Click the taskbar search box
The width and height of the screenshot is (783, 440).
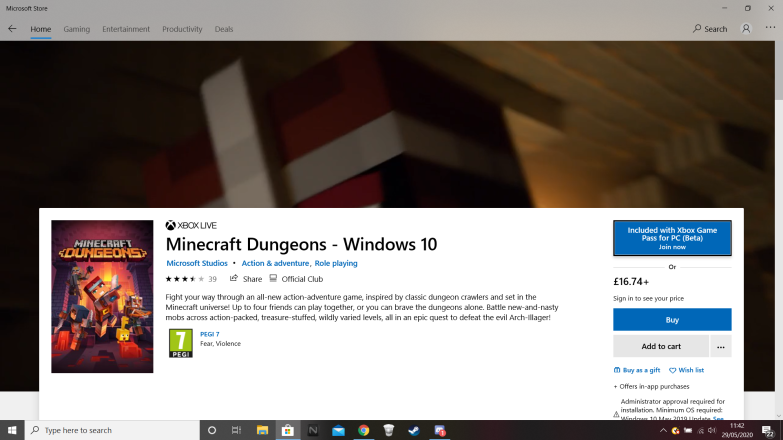point(112,430)
